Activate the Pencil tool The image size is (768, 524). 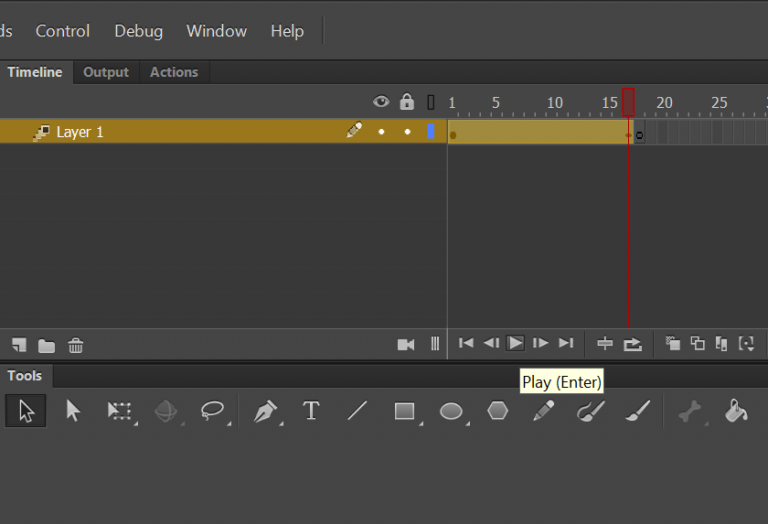point(543,411)
